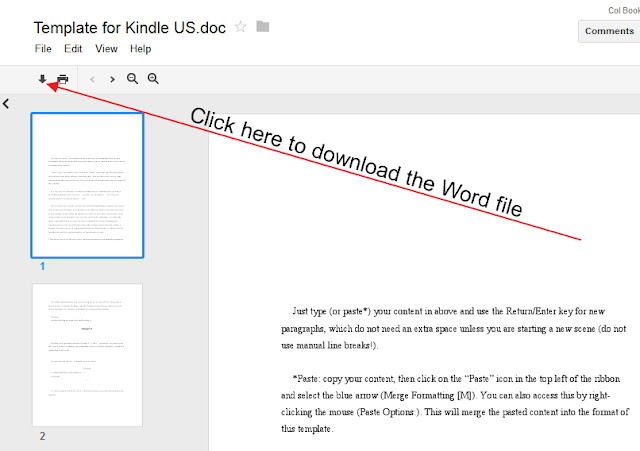640x451 pixels.
Task: Click the zoom in magnifier
Action: pos(153,79)
